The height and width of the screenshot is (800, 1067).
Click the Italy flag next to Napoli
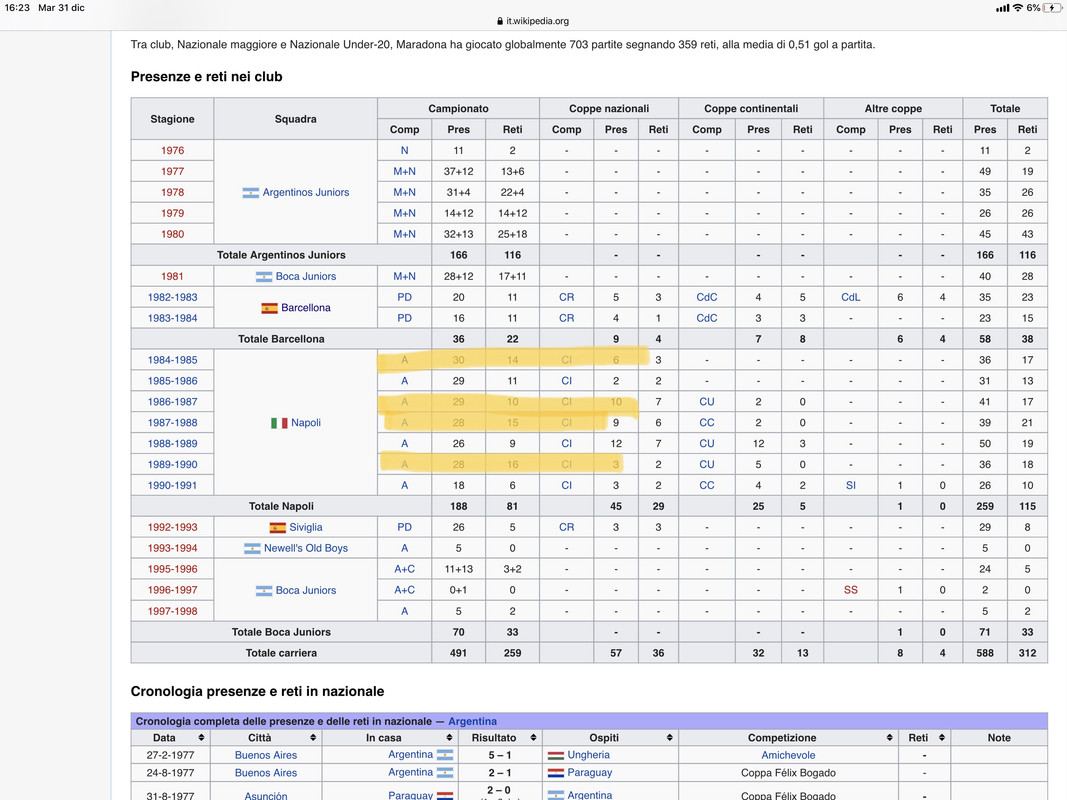point(279,423)
